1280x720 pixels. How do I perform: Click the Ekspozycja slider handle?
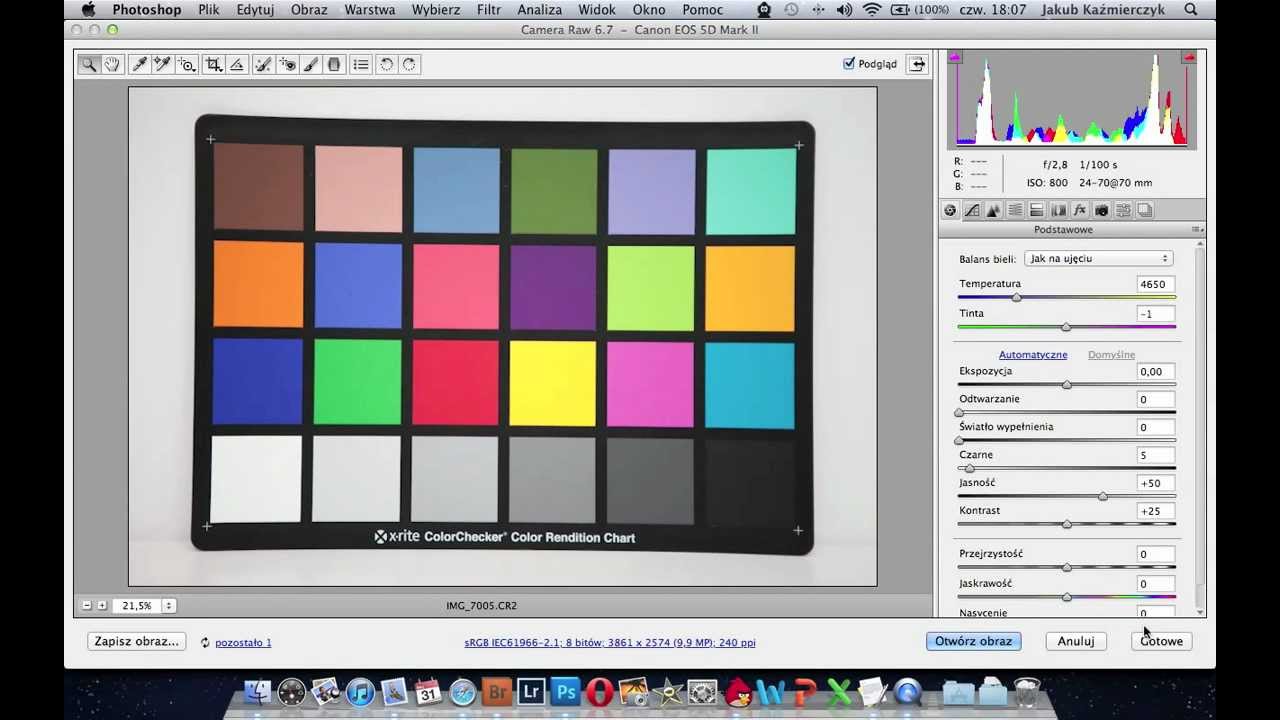(x=1067, y=385)
